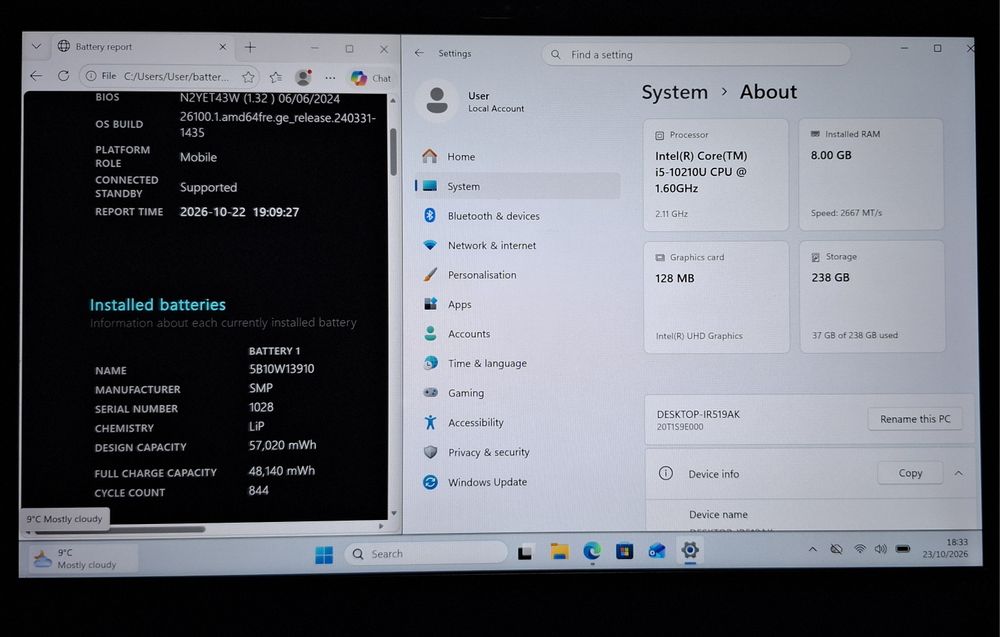
Task: Open the clock and date 18:33
Action: click(946, 548)
